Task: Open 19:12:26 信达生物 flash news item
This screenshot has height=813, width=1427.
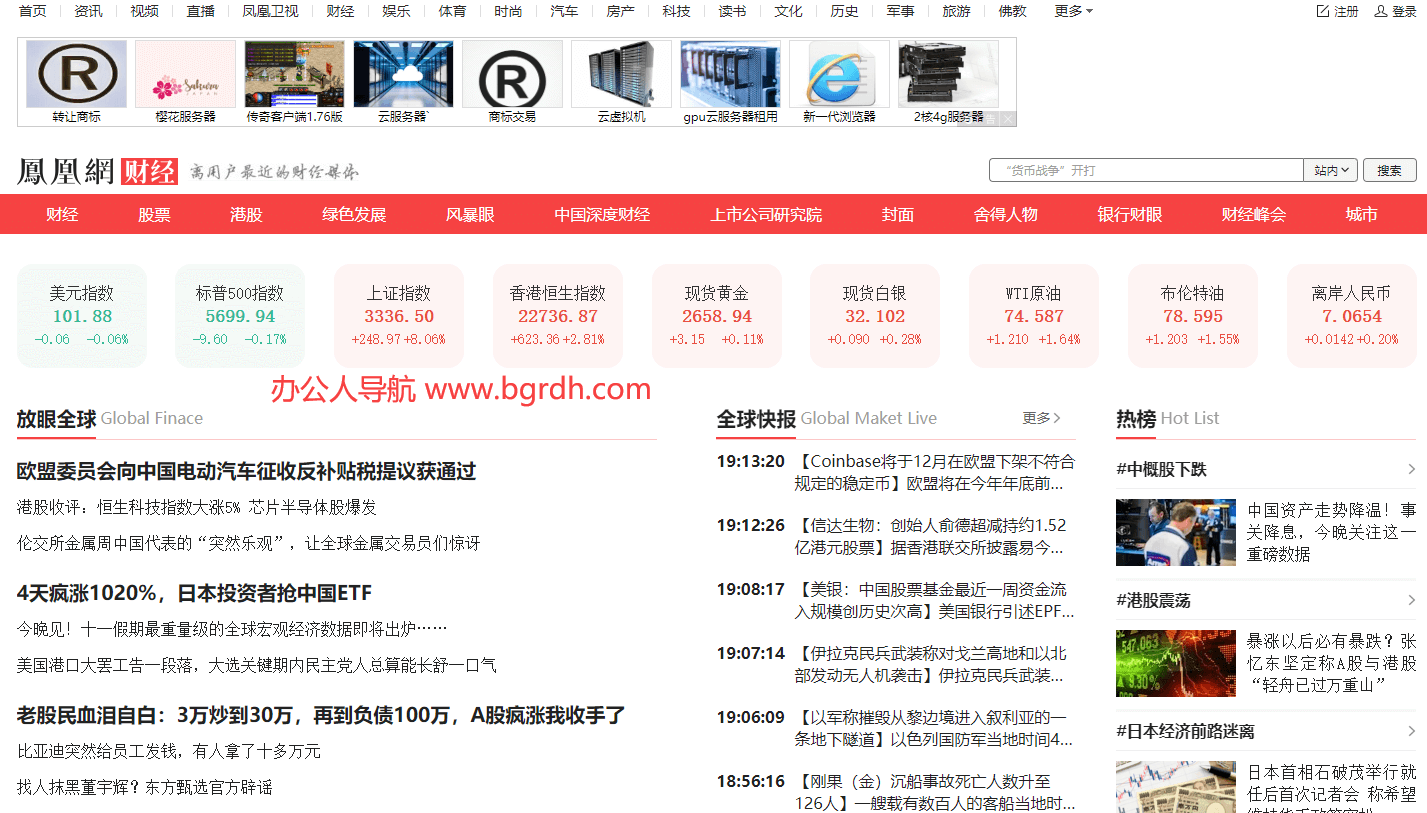Action: (896, 536)
